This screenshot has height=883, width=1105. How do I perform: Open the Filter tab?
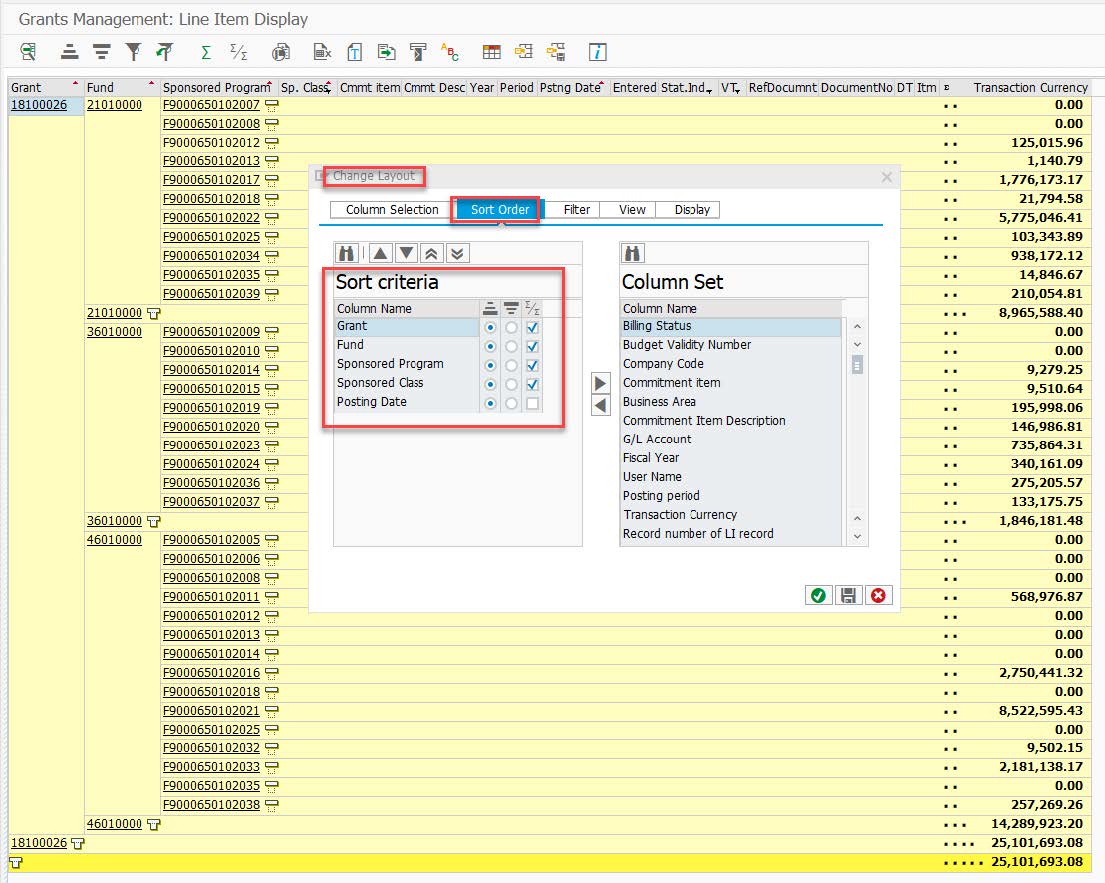tap(576, 210)
